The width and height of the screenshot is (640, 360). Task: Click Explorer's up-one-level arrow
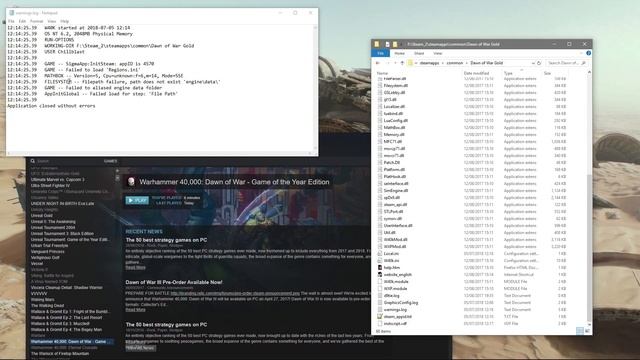click(x=402, y=63)
